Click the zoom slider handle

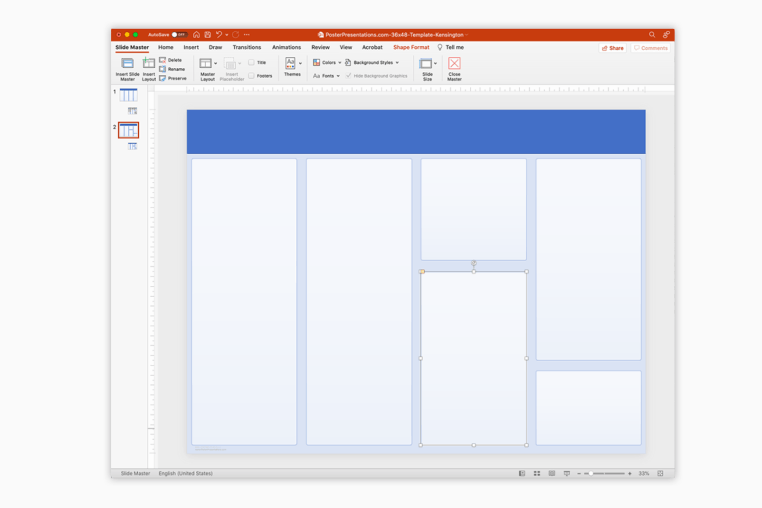click(x=590, y=473)
